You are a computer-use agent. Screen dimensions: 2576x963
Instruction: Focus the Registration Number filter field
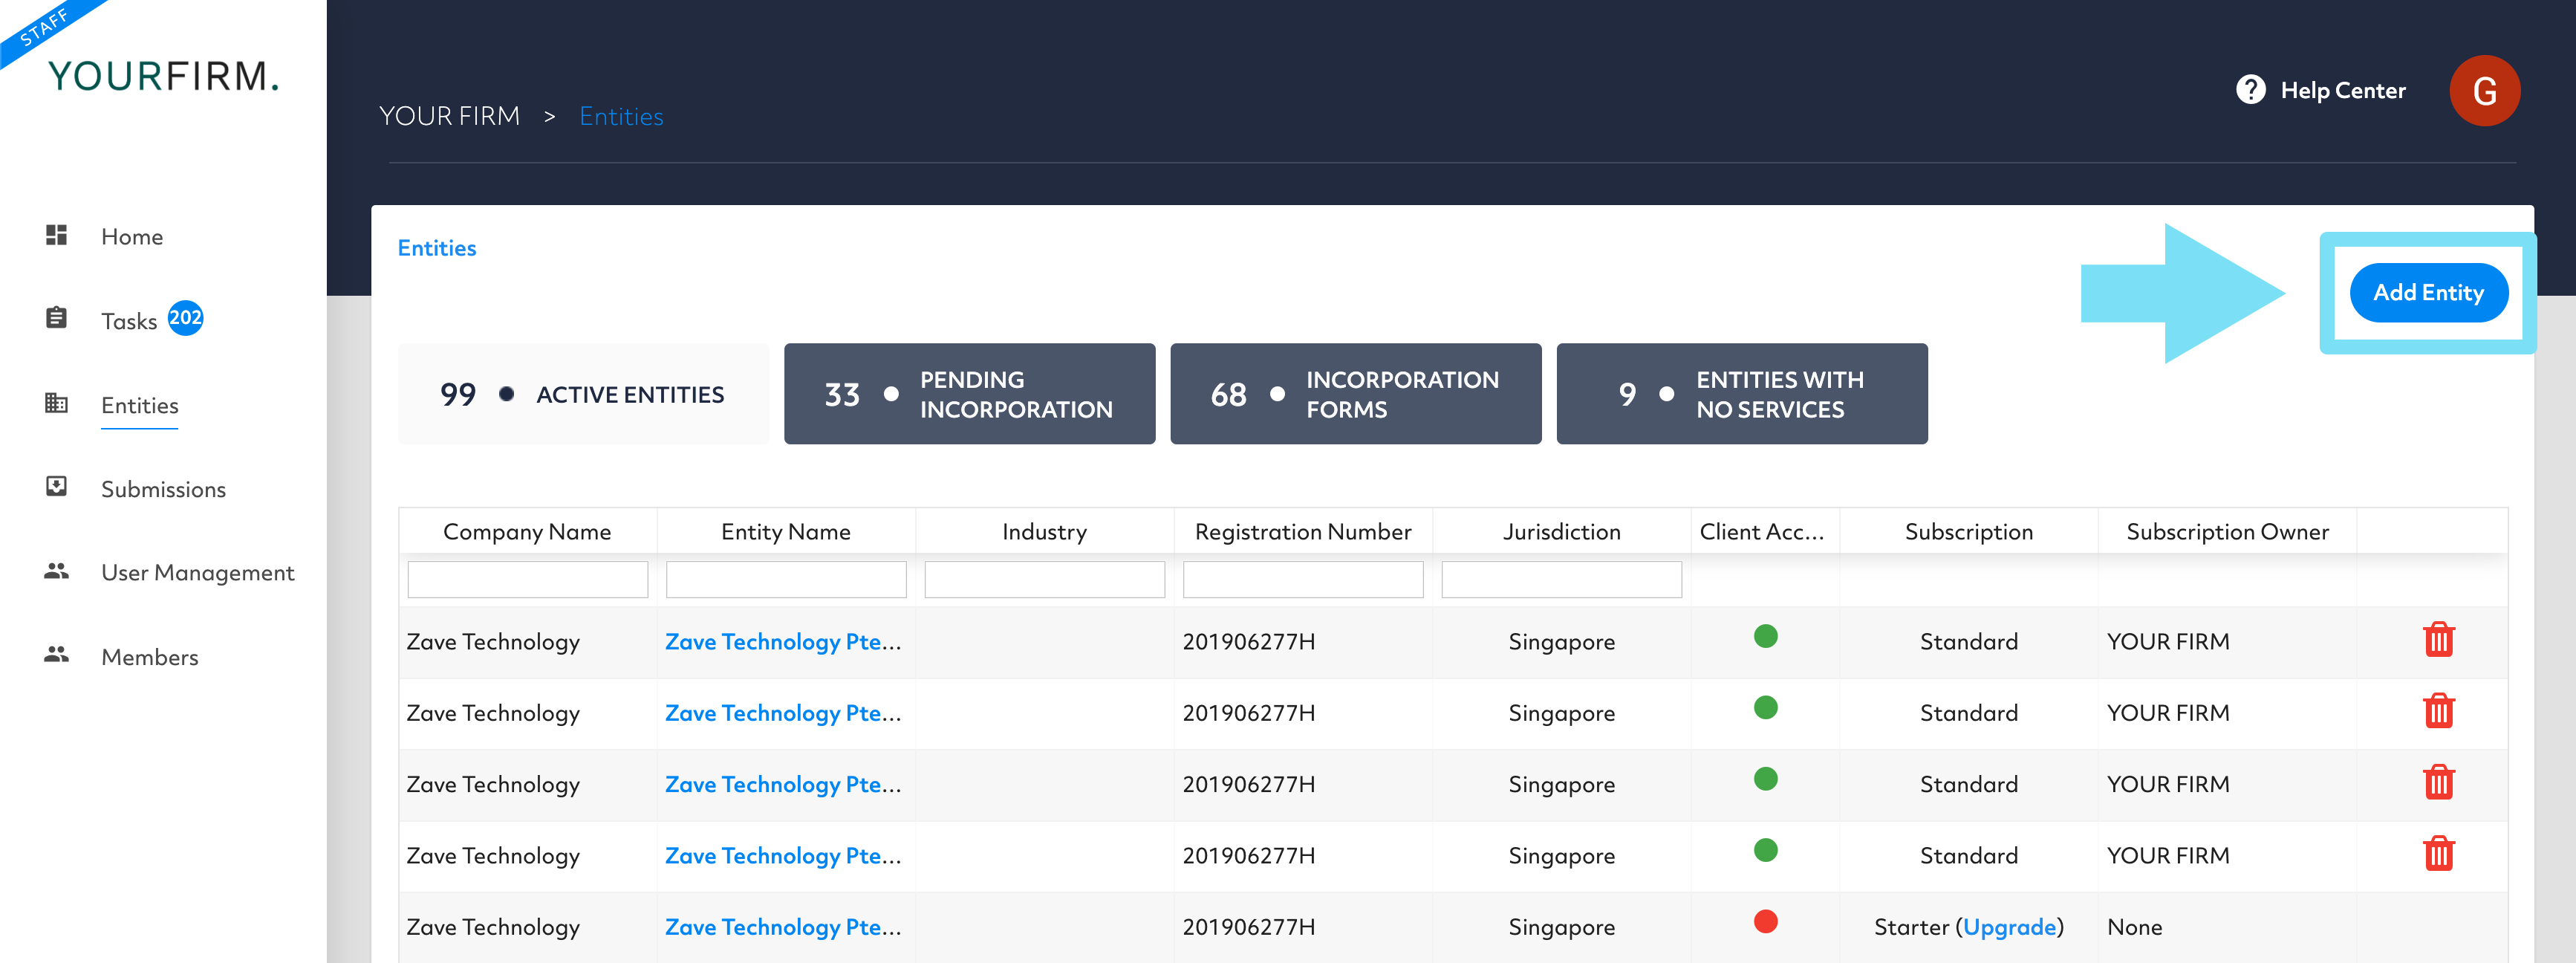point(1302,580)
